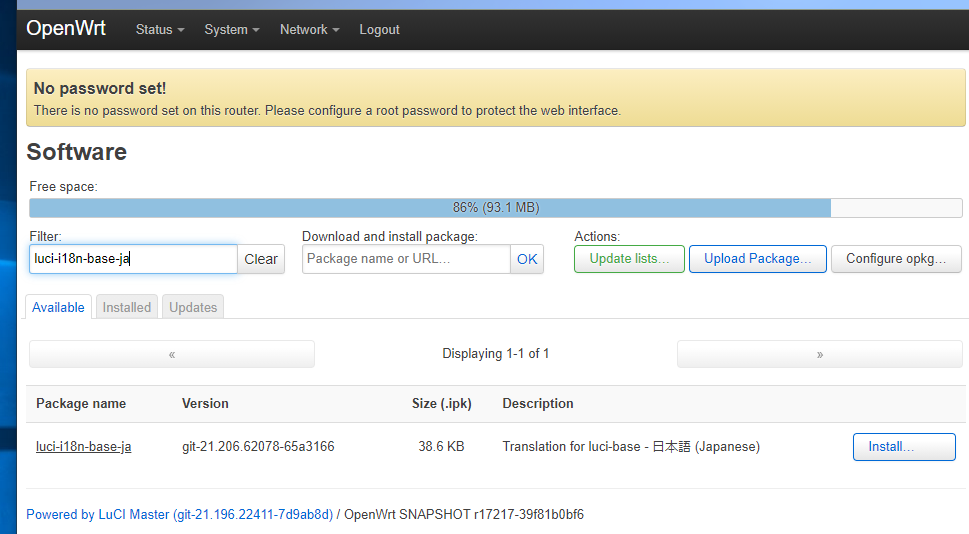Viewport: 969px width, 534px height.
Task: Click the No password set! warning heading
Action: click(100, 88)
